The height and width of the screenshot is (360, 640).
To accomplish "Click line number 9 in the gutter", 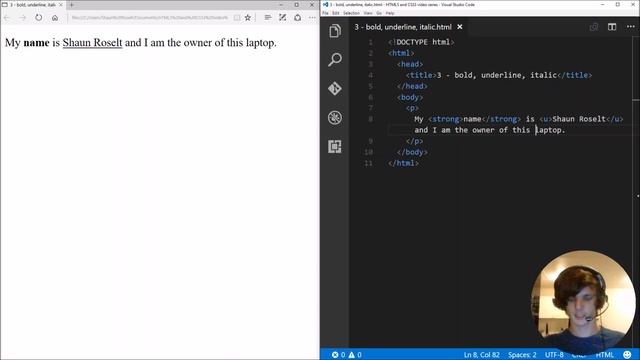I will 371,141.
